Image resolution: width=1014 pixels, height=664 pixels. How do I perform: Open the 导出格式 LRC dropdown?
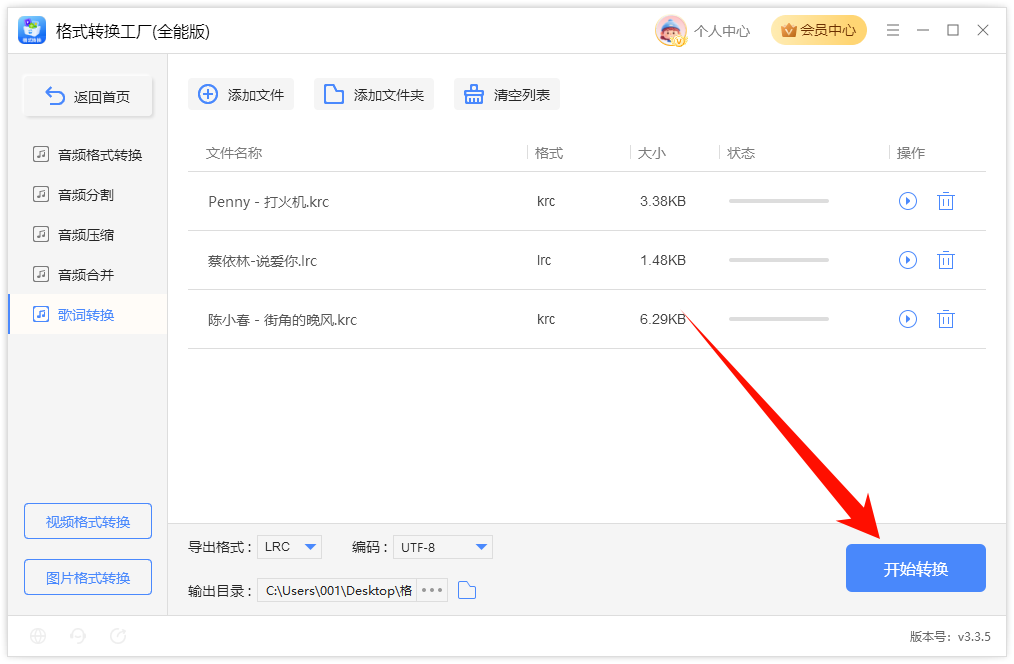point(290,547)
